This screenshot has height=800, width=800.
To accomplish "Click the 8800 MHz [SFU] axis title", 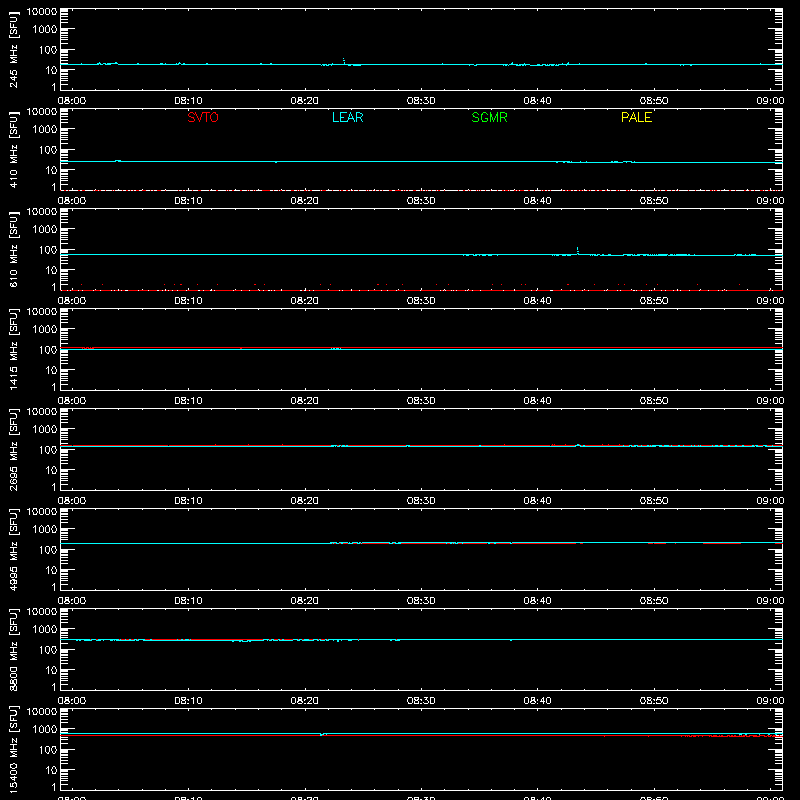I will (14, 649).
